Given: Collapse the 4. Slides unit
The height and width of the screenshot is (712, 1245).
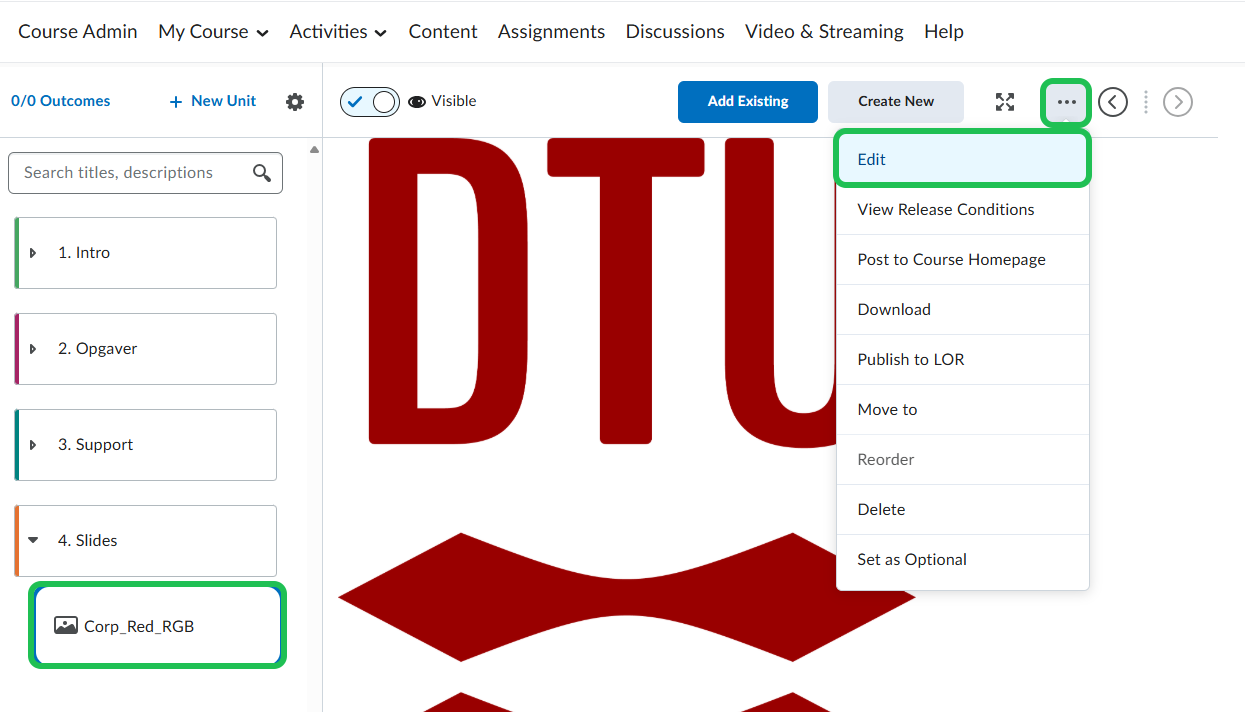Looking at the screenshot, I should tap(33, 540).
